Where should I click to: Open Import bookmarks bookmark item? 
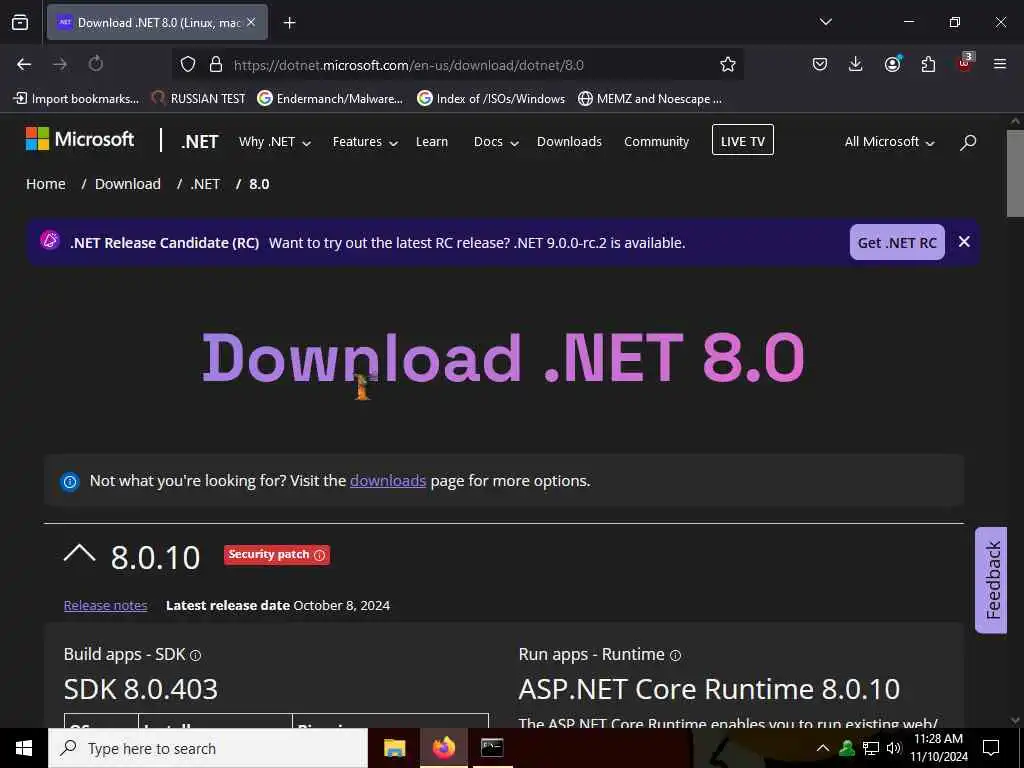76,99
